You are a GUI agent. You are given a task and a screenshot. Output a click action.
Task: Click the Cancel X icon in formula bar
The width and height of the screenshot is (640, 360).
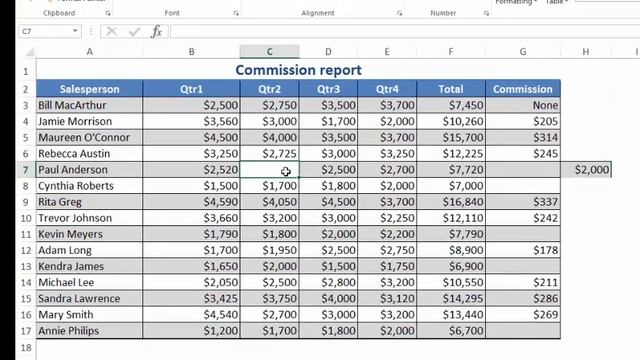(x=111, y=31)
